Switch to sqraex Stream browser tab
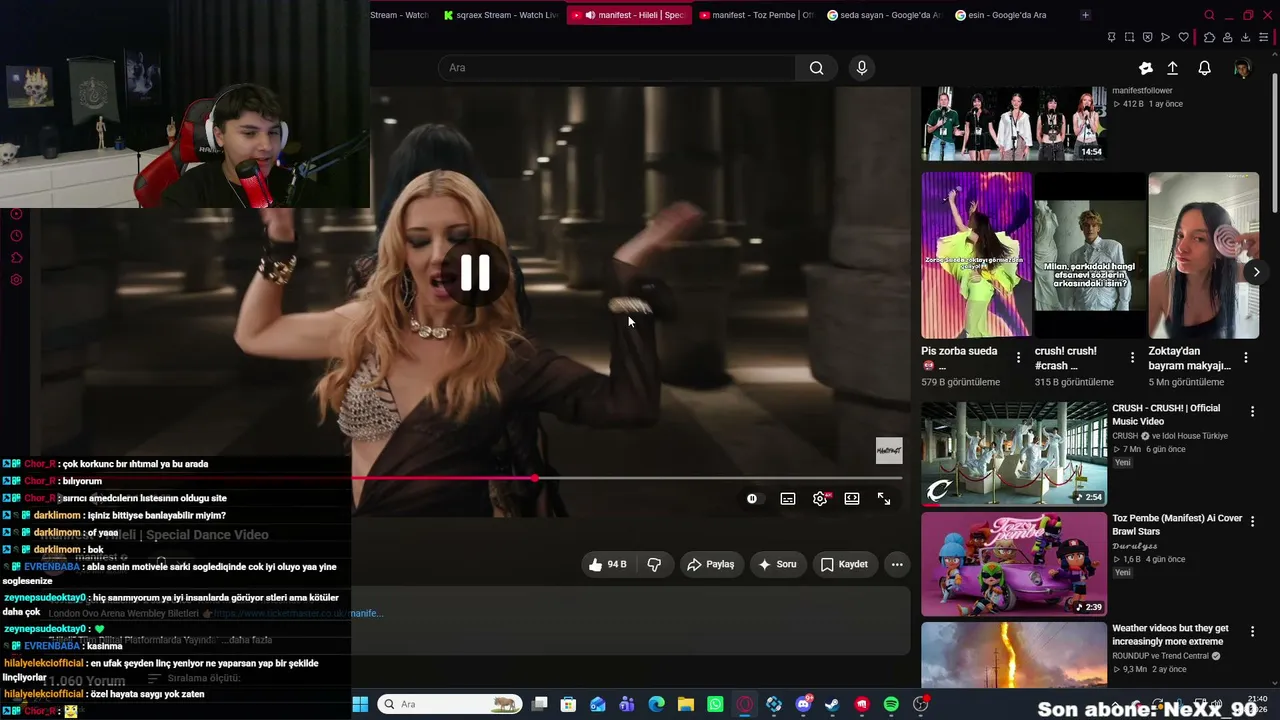 point(501,15)
